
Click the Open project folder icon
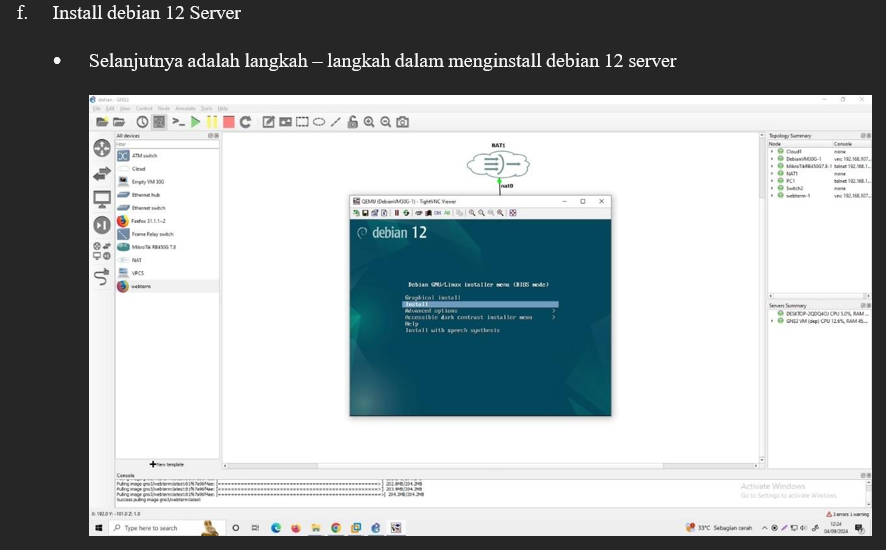[119, 122]
